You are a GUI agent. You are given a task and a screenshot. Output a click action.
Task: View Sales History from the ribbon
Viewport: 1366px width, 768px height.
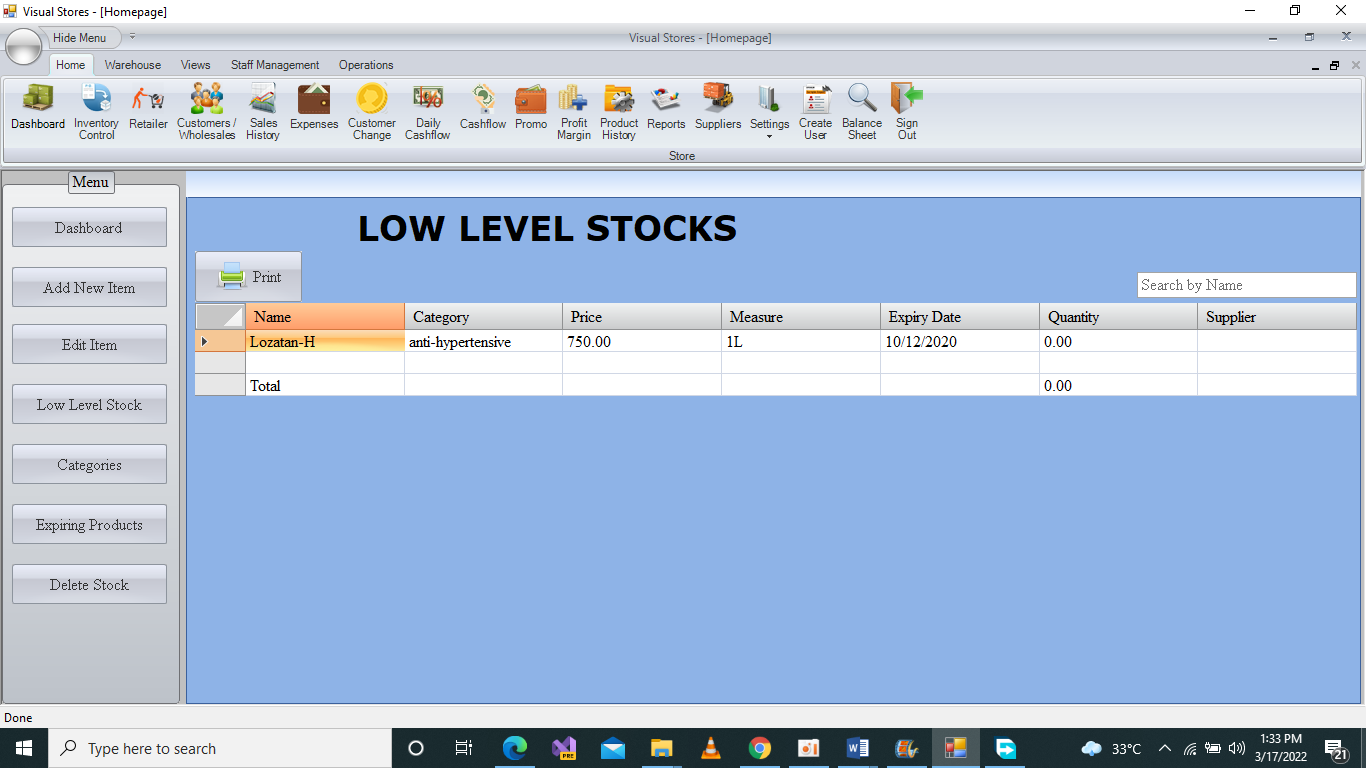tap(263, 110)
